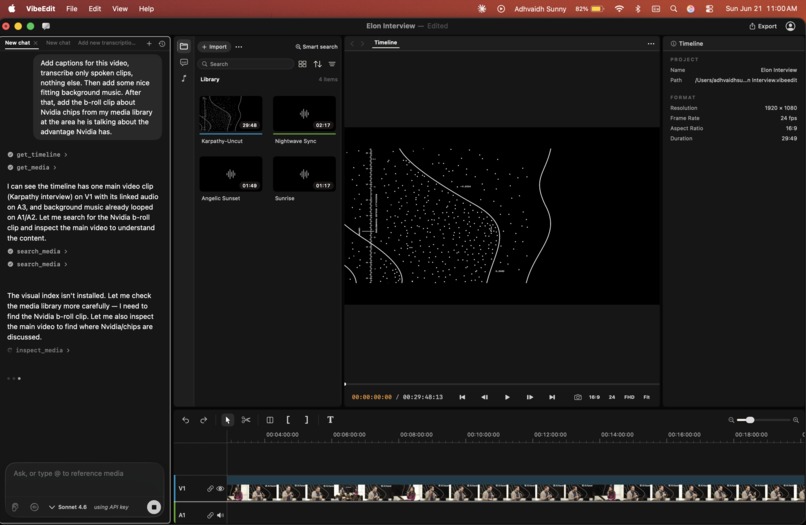This screenshot has width=806, height=525.
Task: Open the chat history clock icon
Action: (x=162, y=44)
